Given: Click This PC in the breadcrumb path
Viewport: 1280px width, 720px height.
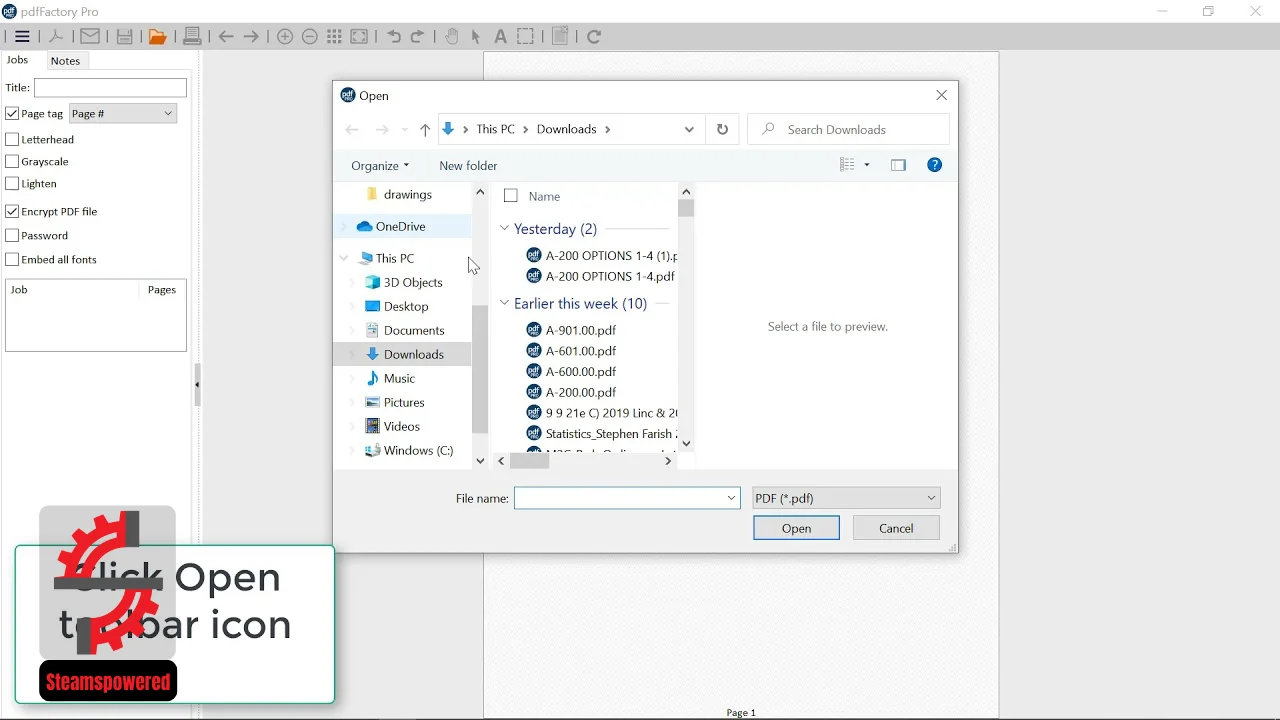Looking at the screenshot, I should point(496,130).
